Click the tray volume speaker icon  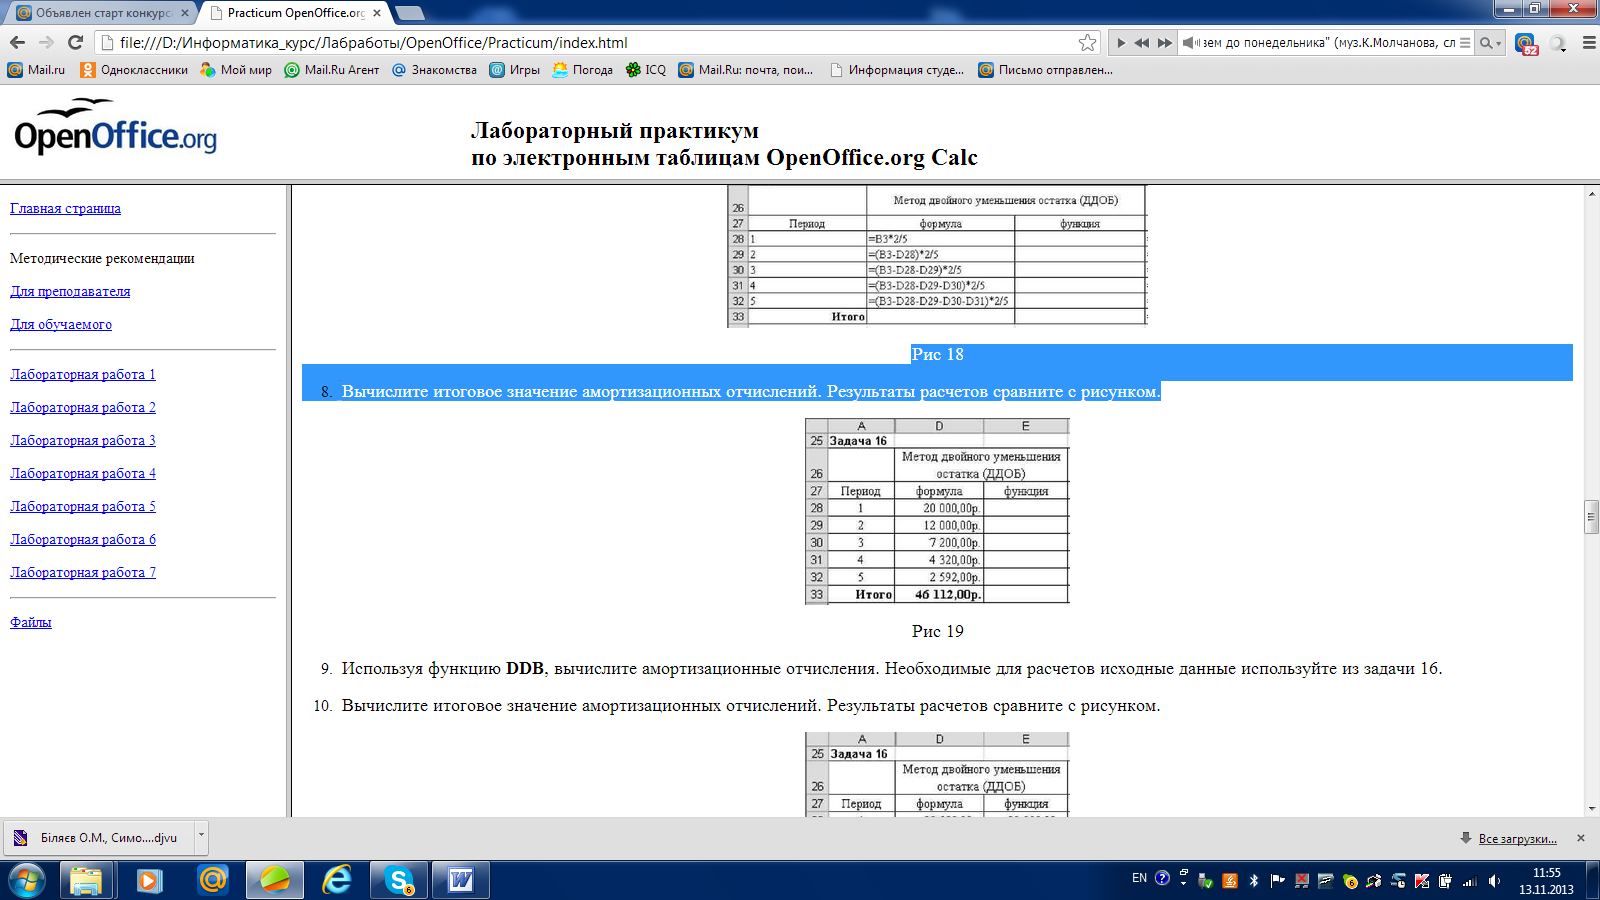pyautogui.click(x=1494, y=881)
